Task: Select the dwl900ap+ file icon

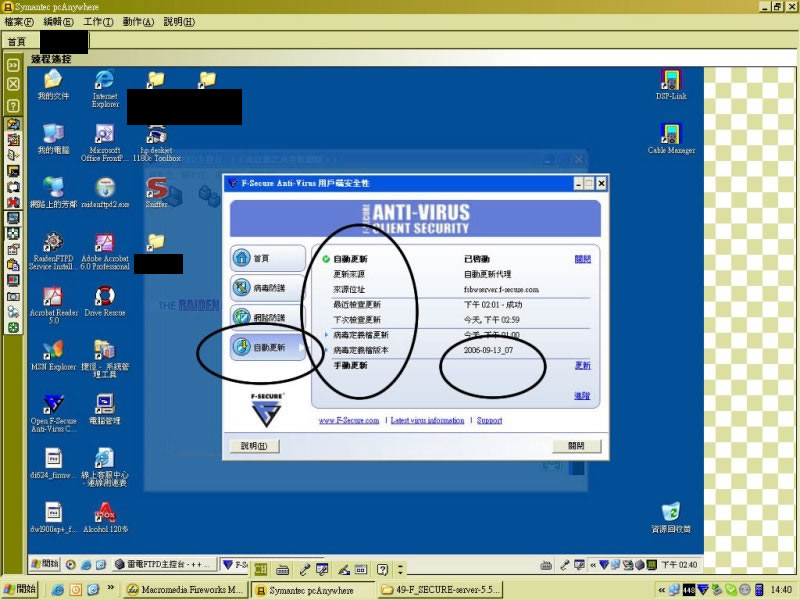Action: (53, 518)
